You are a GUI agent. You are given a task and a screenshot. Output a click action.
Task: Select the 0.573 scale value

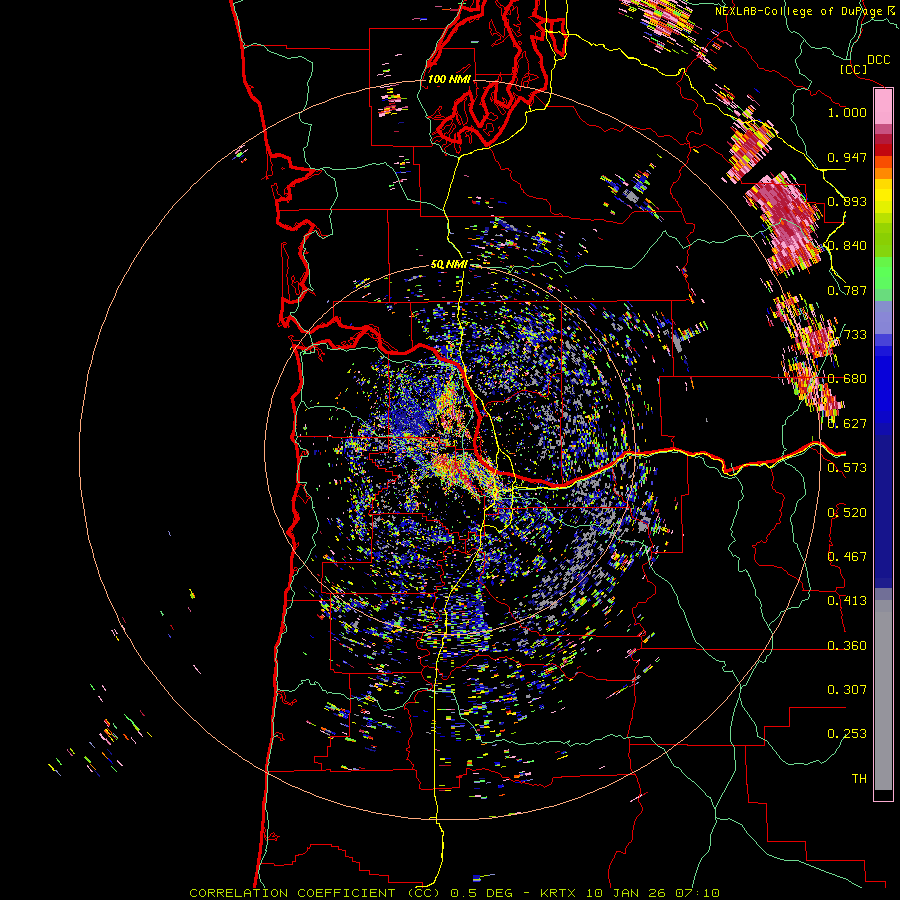pos(847,467)
